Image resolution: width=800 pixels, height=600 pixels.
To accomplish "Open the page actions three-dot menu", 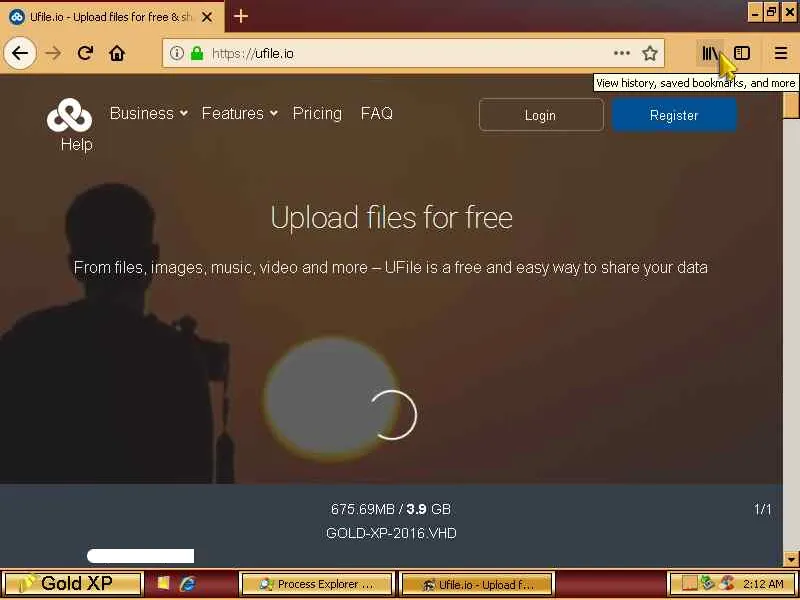I will [x=621, y=53].
